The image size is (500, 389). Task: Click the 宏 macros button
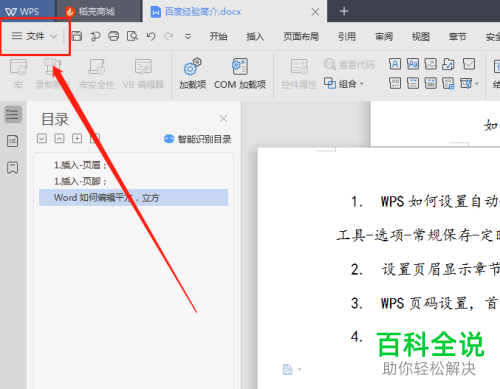click(18, 74)
